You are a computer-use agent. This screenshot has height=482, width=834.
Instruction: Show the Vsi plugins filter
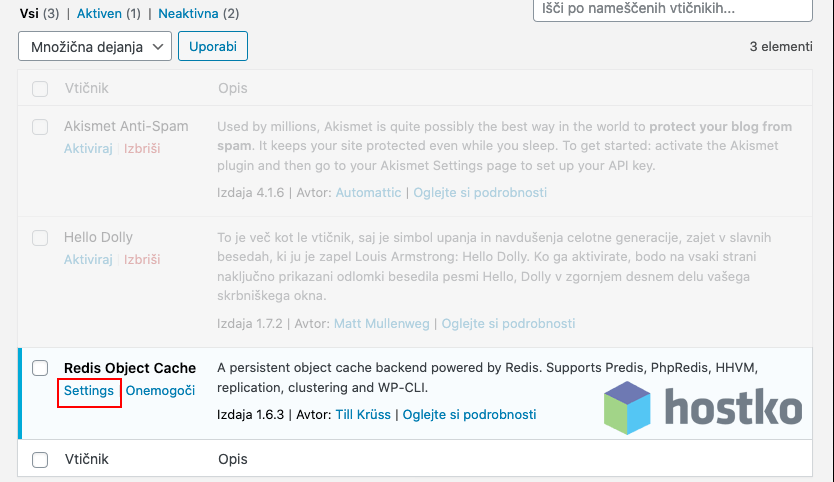30,13
